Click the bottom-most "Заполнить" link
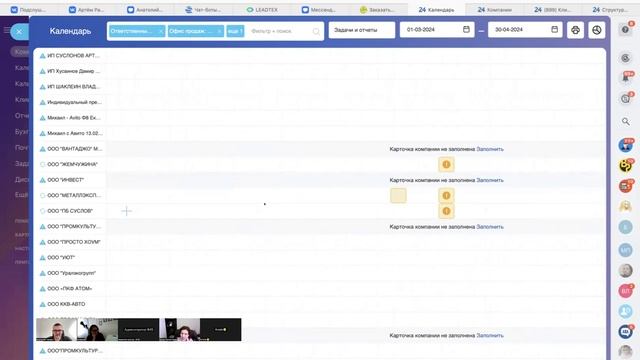The width and height of the screenshot is (640, 360). click(x=490, y=335)
